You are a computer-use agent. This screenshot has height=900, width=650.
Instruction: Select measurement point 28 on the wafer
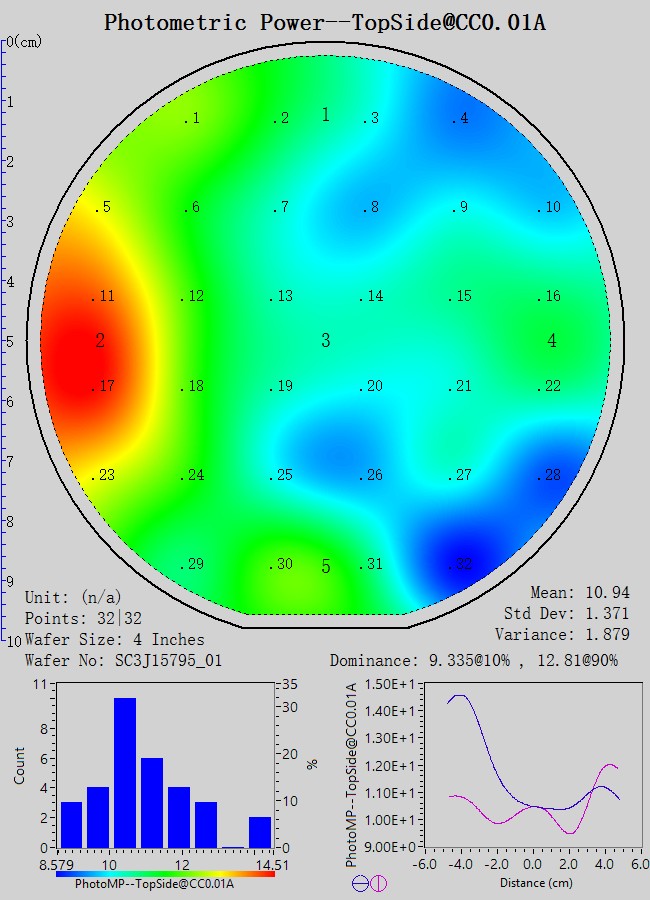(x=549, y=475)
